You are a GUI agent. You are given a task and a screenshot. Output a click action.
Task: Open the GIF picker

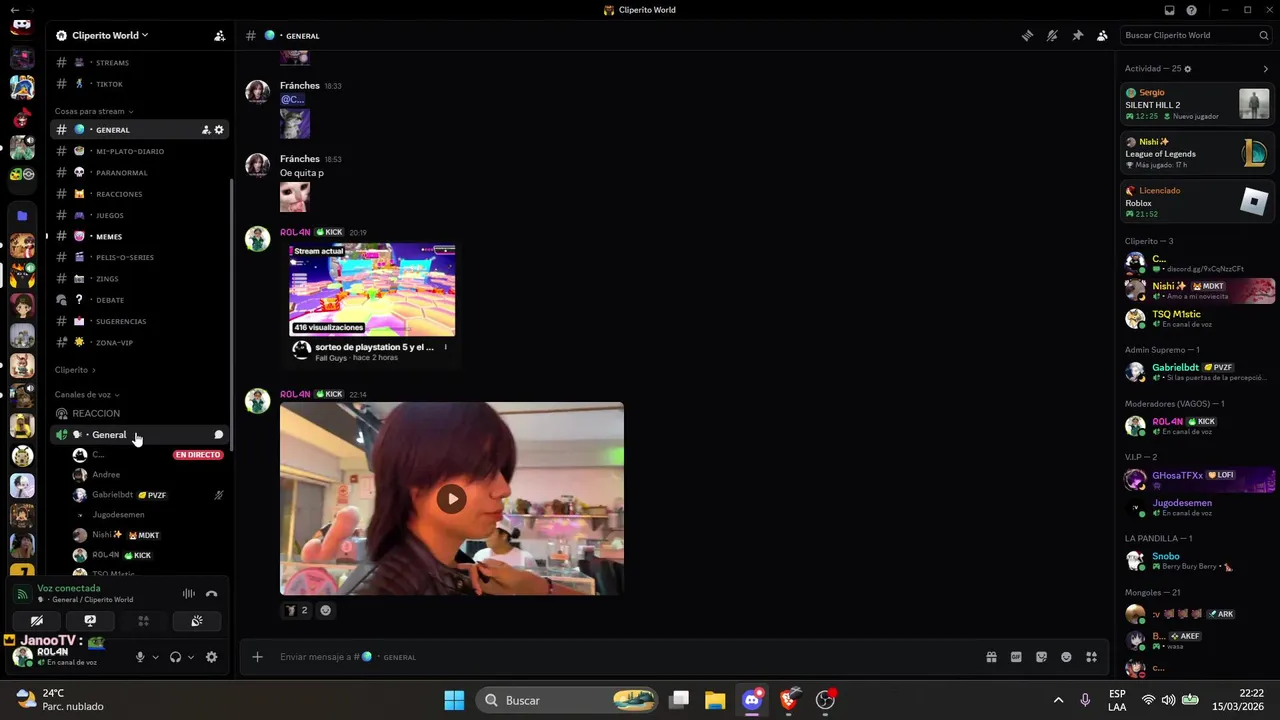(1016, 657)
